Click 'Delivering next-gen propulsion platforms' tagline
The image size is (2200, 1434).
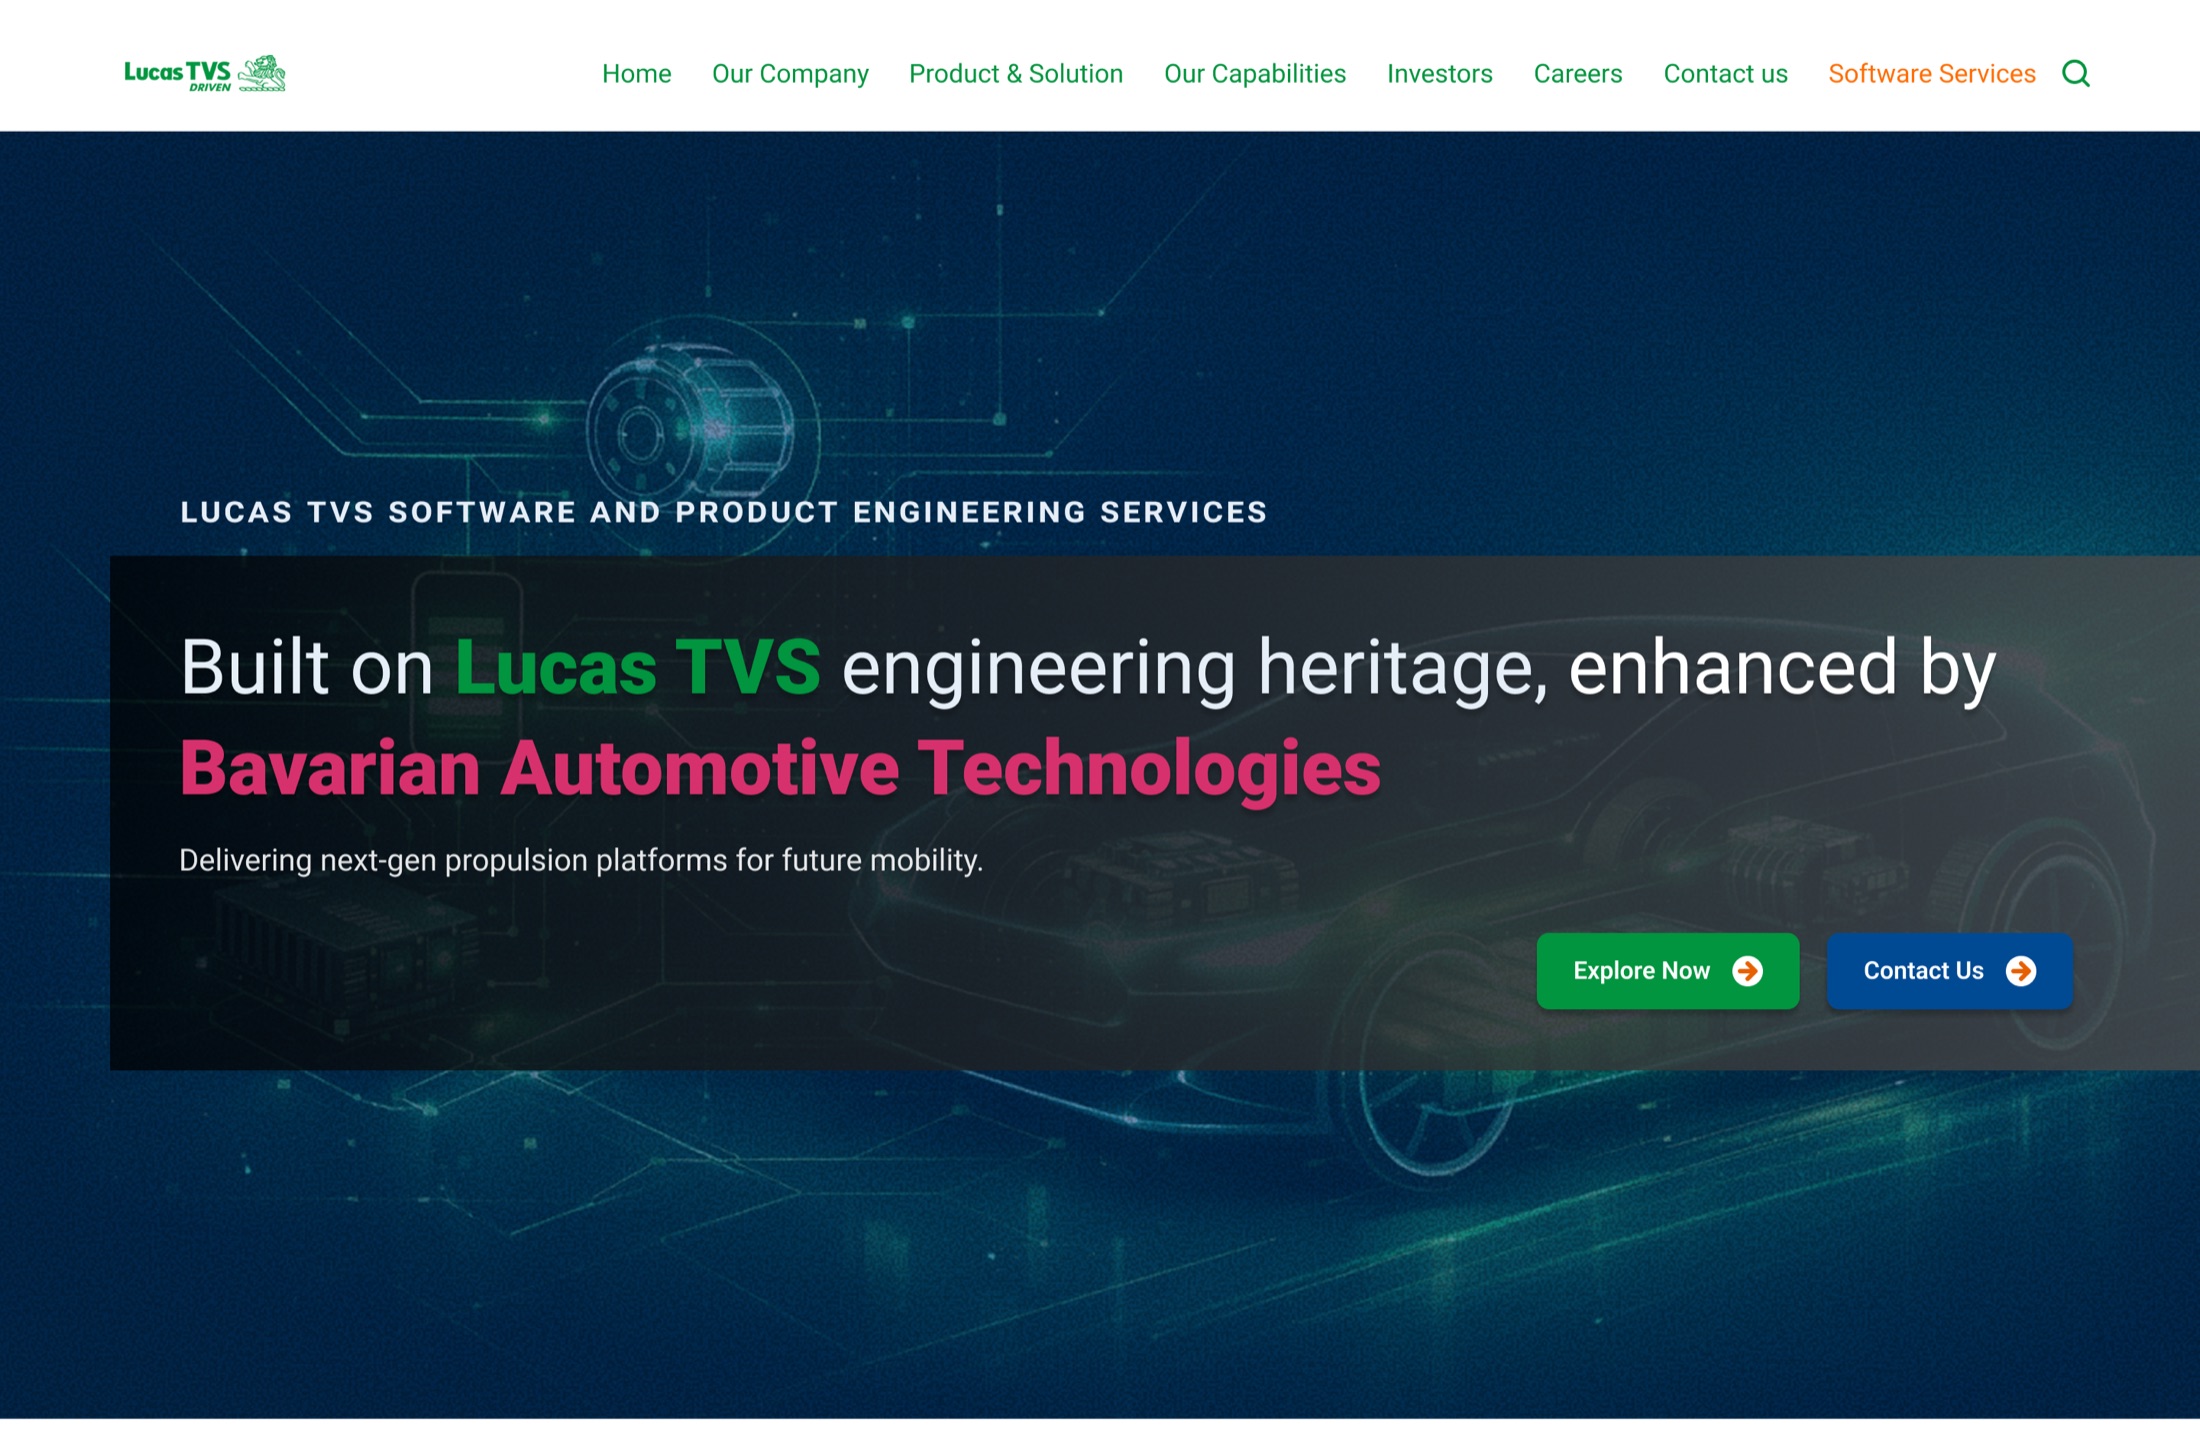[581, 860]
